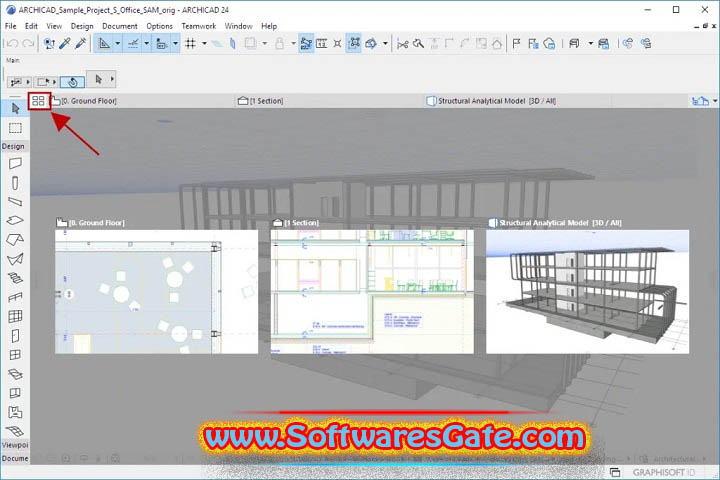Click the Magic Wand icon
Screen dimensions: 720x480
[418, 44]
